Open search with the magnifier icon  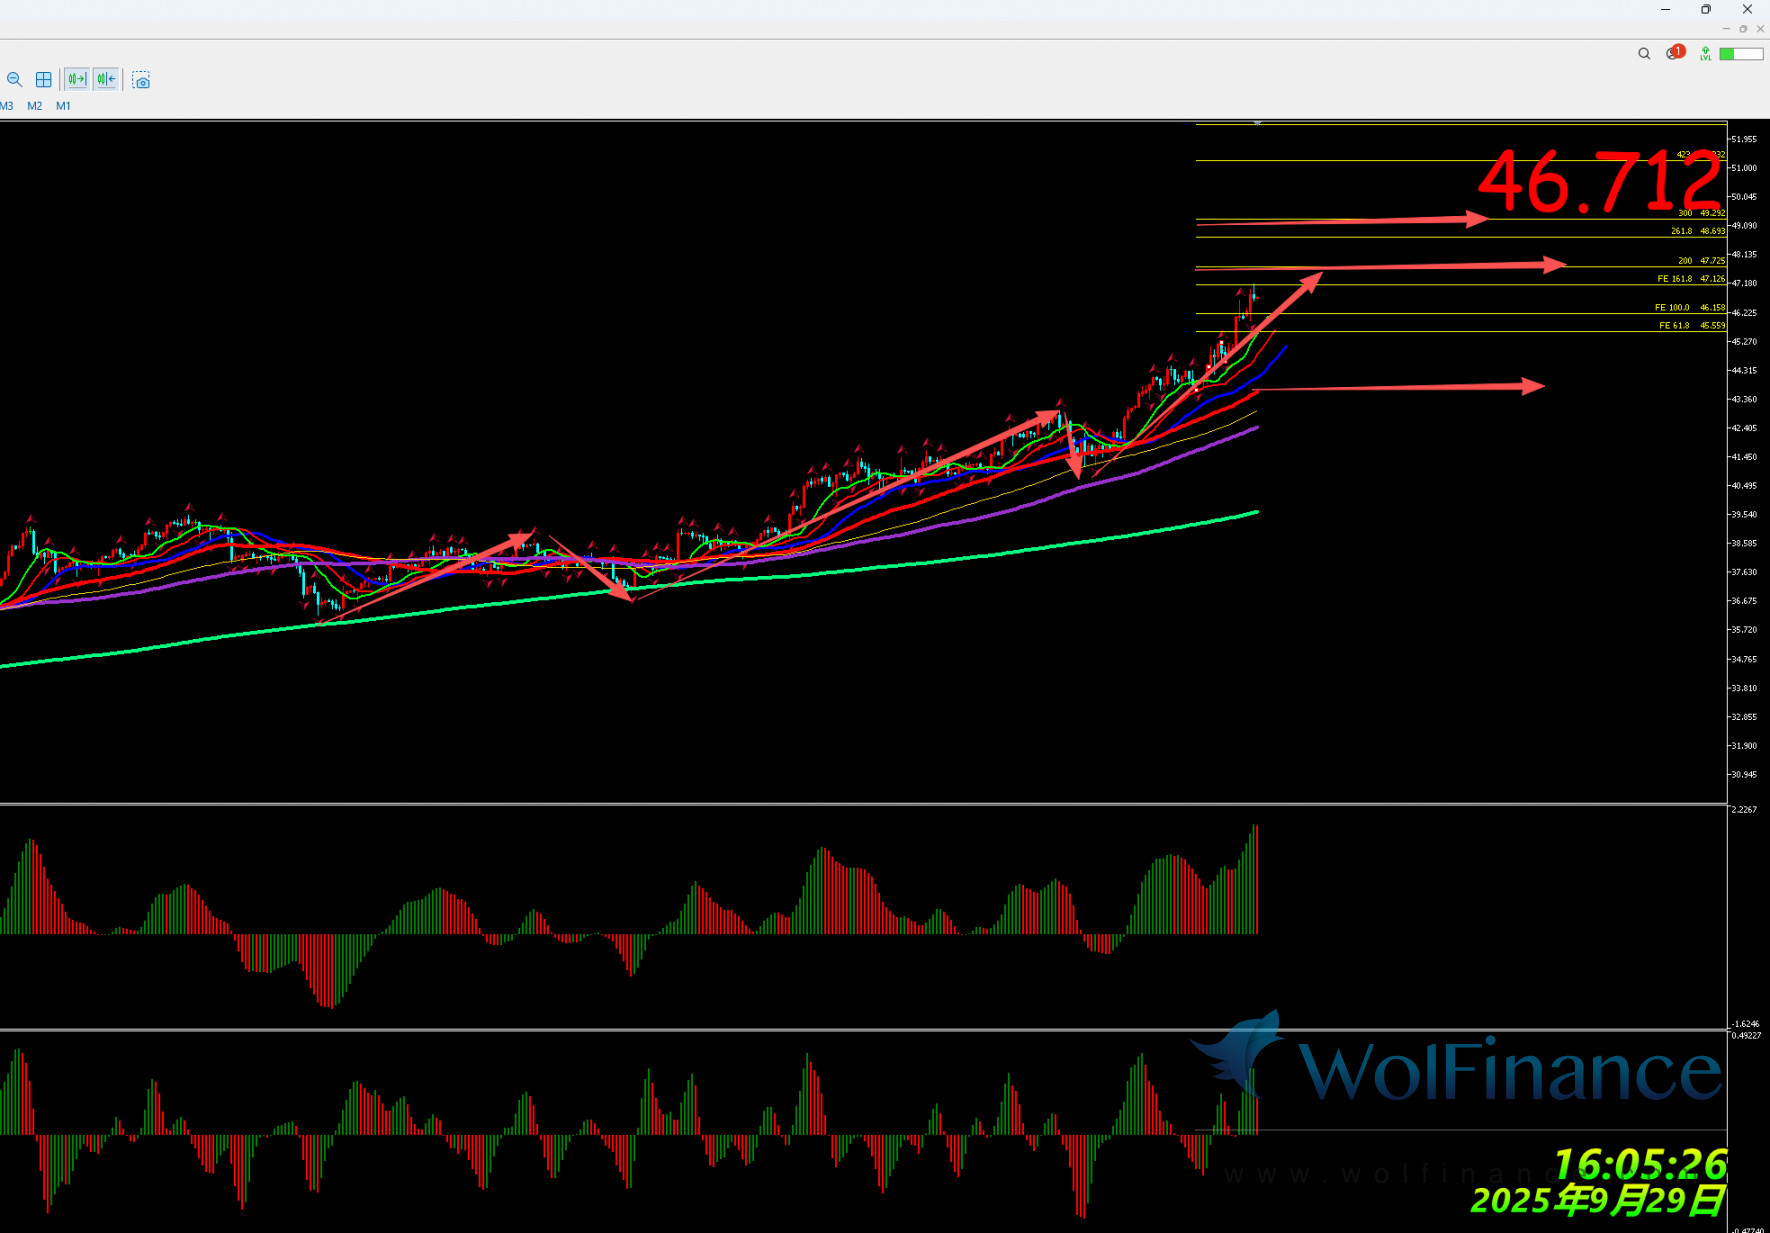[1644, 54]
